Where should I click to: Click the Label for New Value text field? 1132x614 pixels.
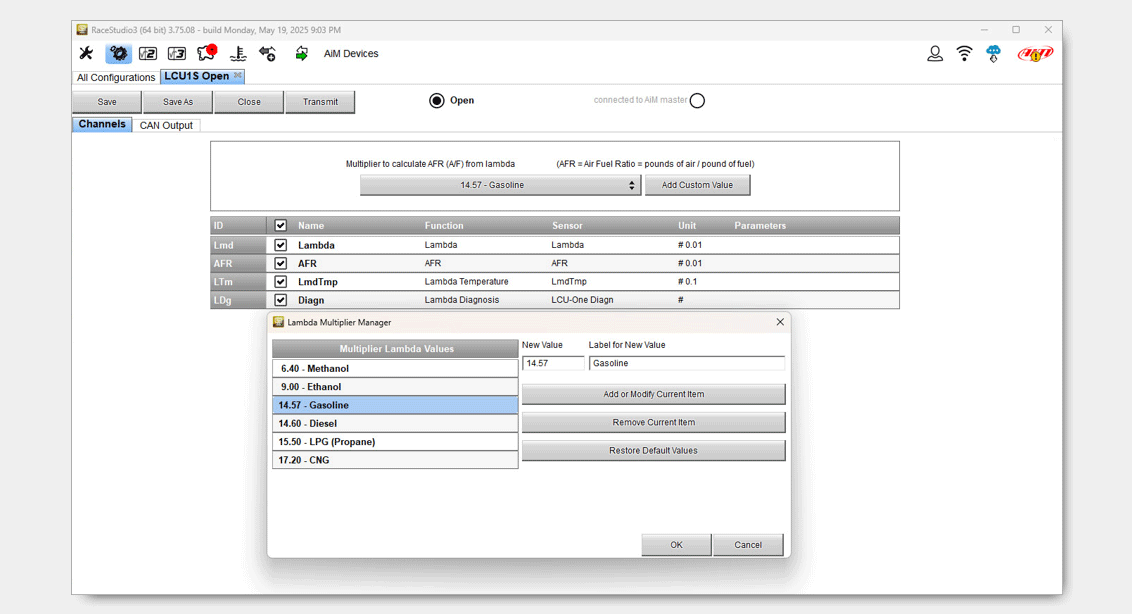tap(686, 364)
